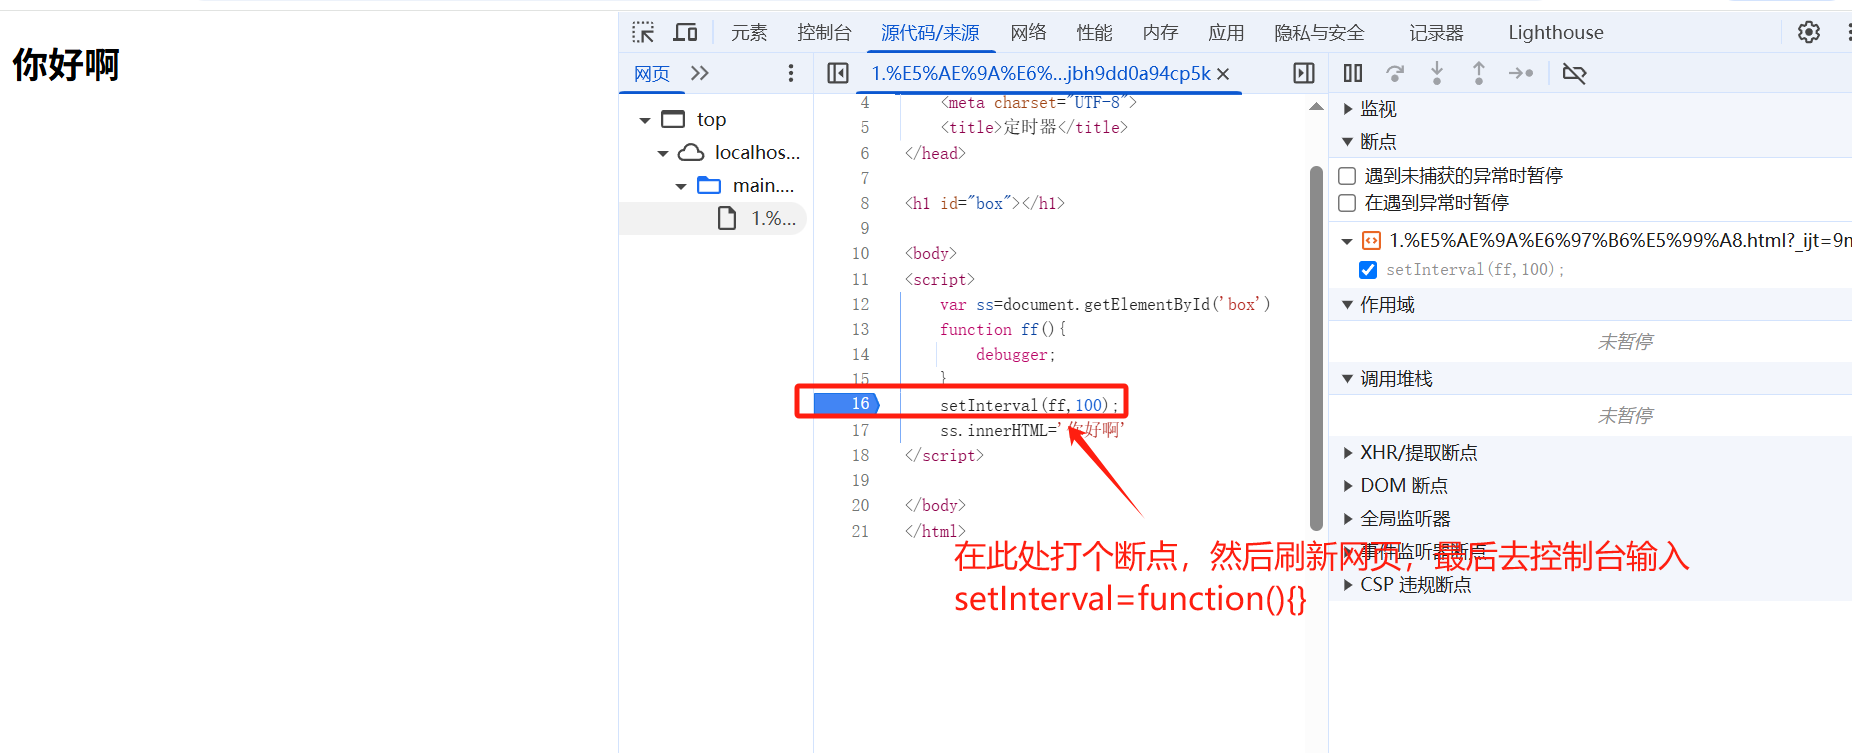Toggle pause on uncaught exceptions checkbox

pos(1347,176)
